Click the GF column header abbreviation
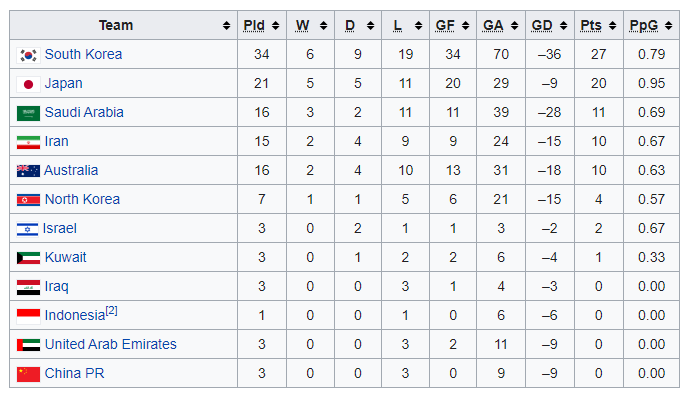The width and height of the screenshot is (686, 401). pyautogui.click(x=445, y=25)
